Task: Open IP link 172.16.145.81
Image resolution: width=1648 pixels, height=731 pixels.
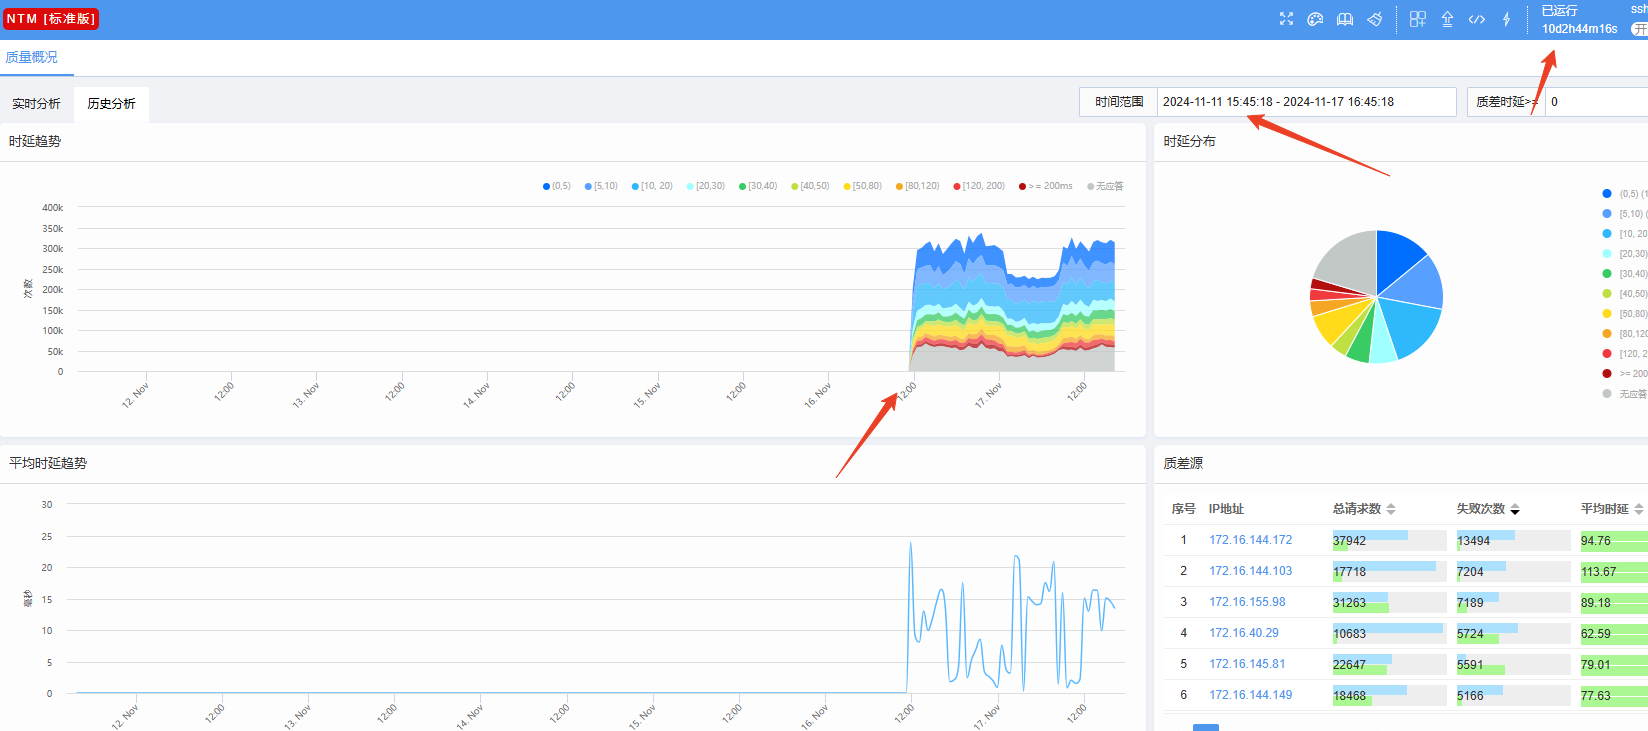Action: pyautogui.click(x=1247, y=664)
